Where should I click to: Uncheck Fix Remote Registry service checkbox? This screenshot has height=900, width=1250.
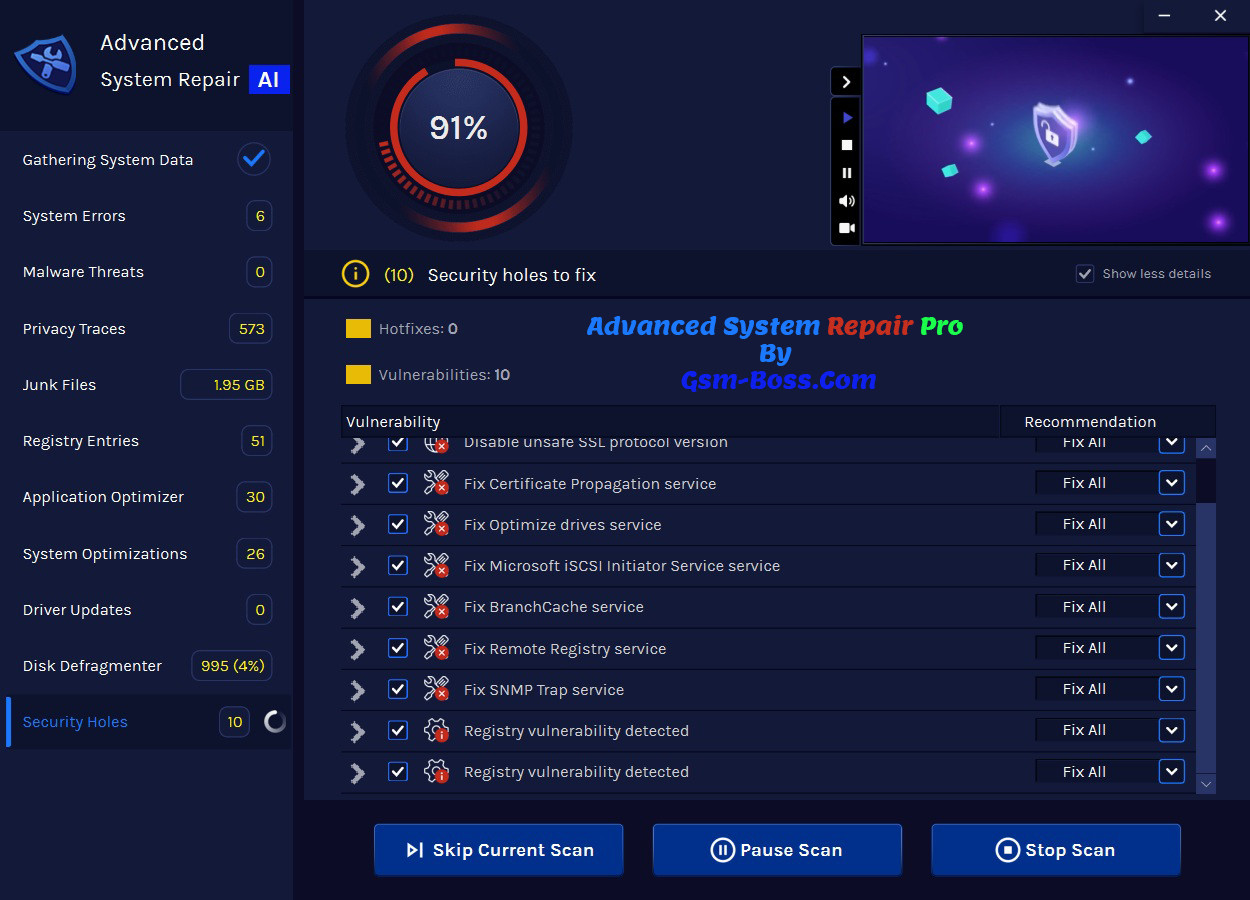(x=398, y=648)
